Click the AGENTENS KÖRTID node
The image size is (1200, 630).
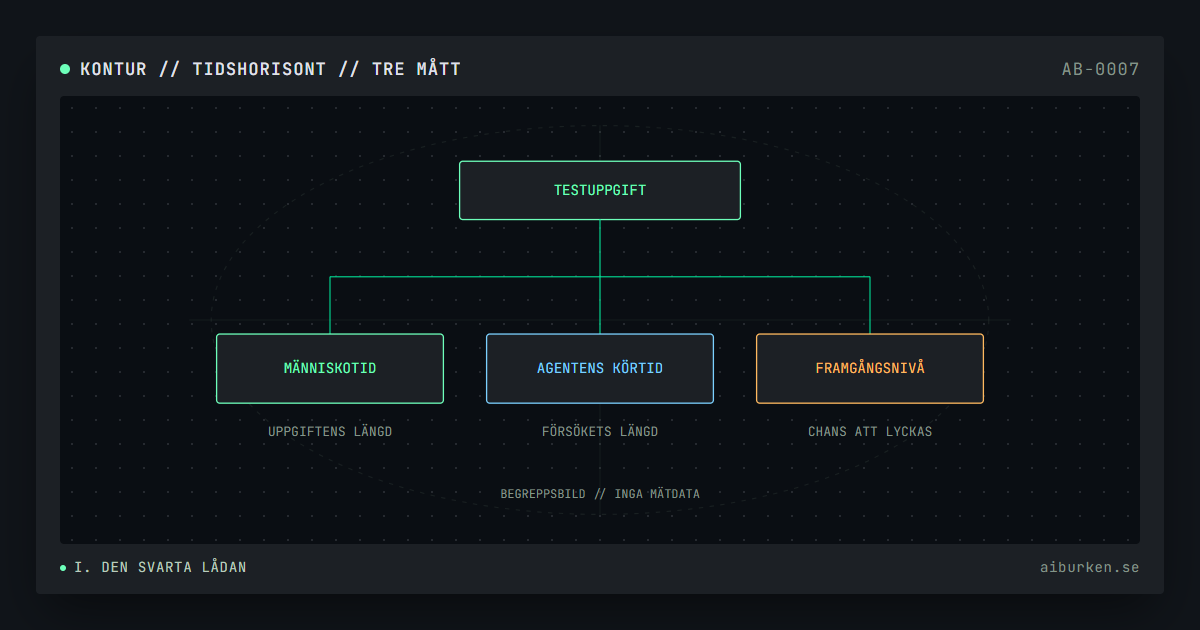point(600,368)
